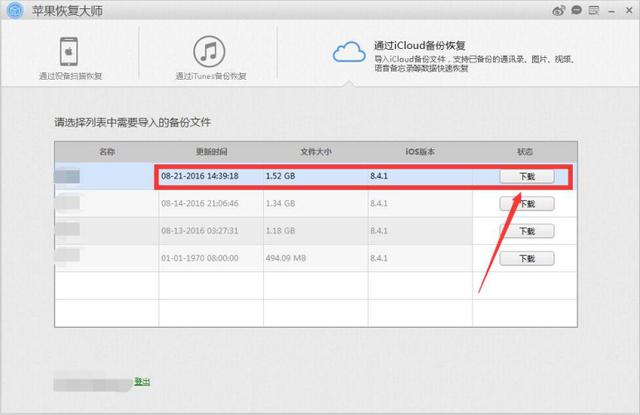
Task: Download the 08-14-2016 1.34 GB backup
Action: [526, 204]
